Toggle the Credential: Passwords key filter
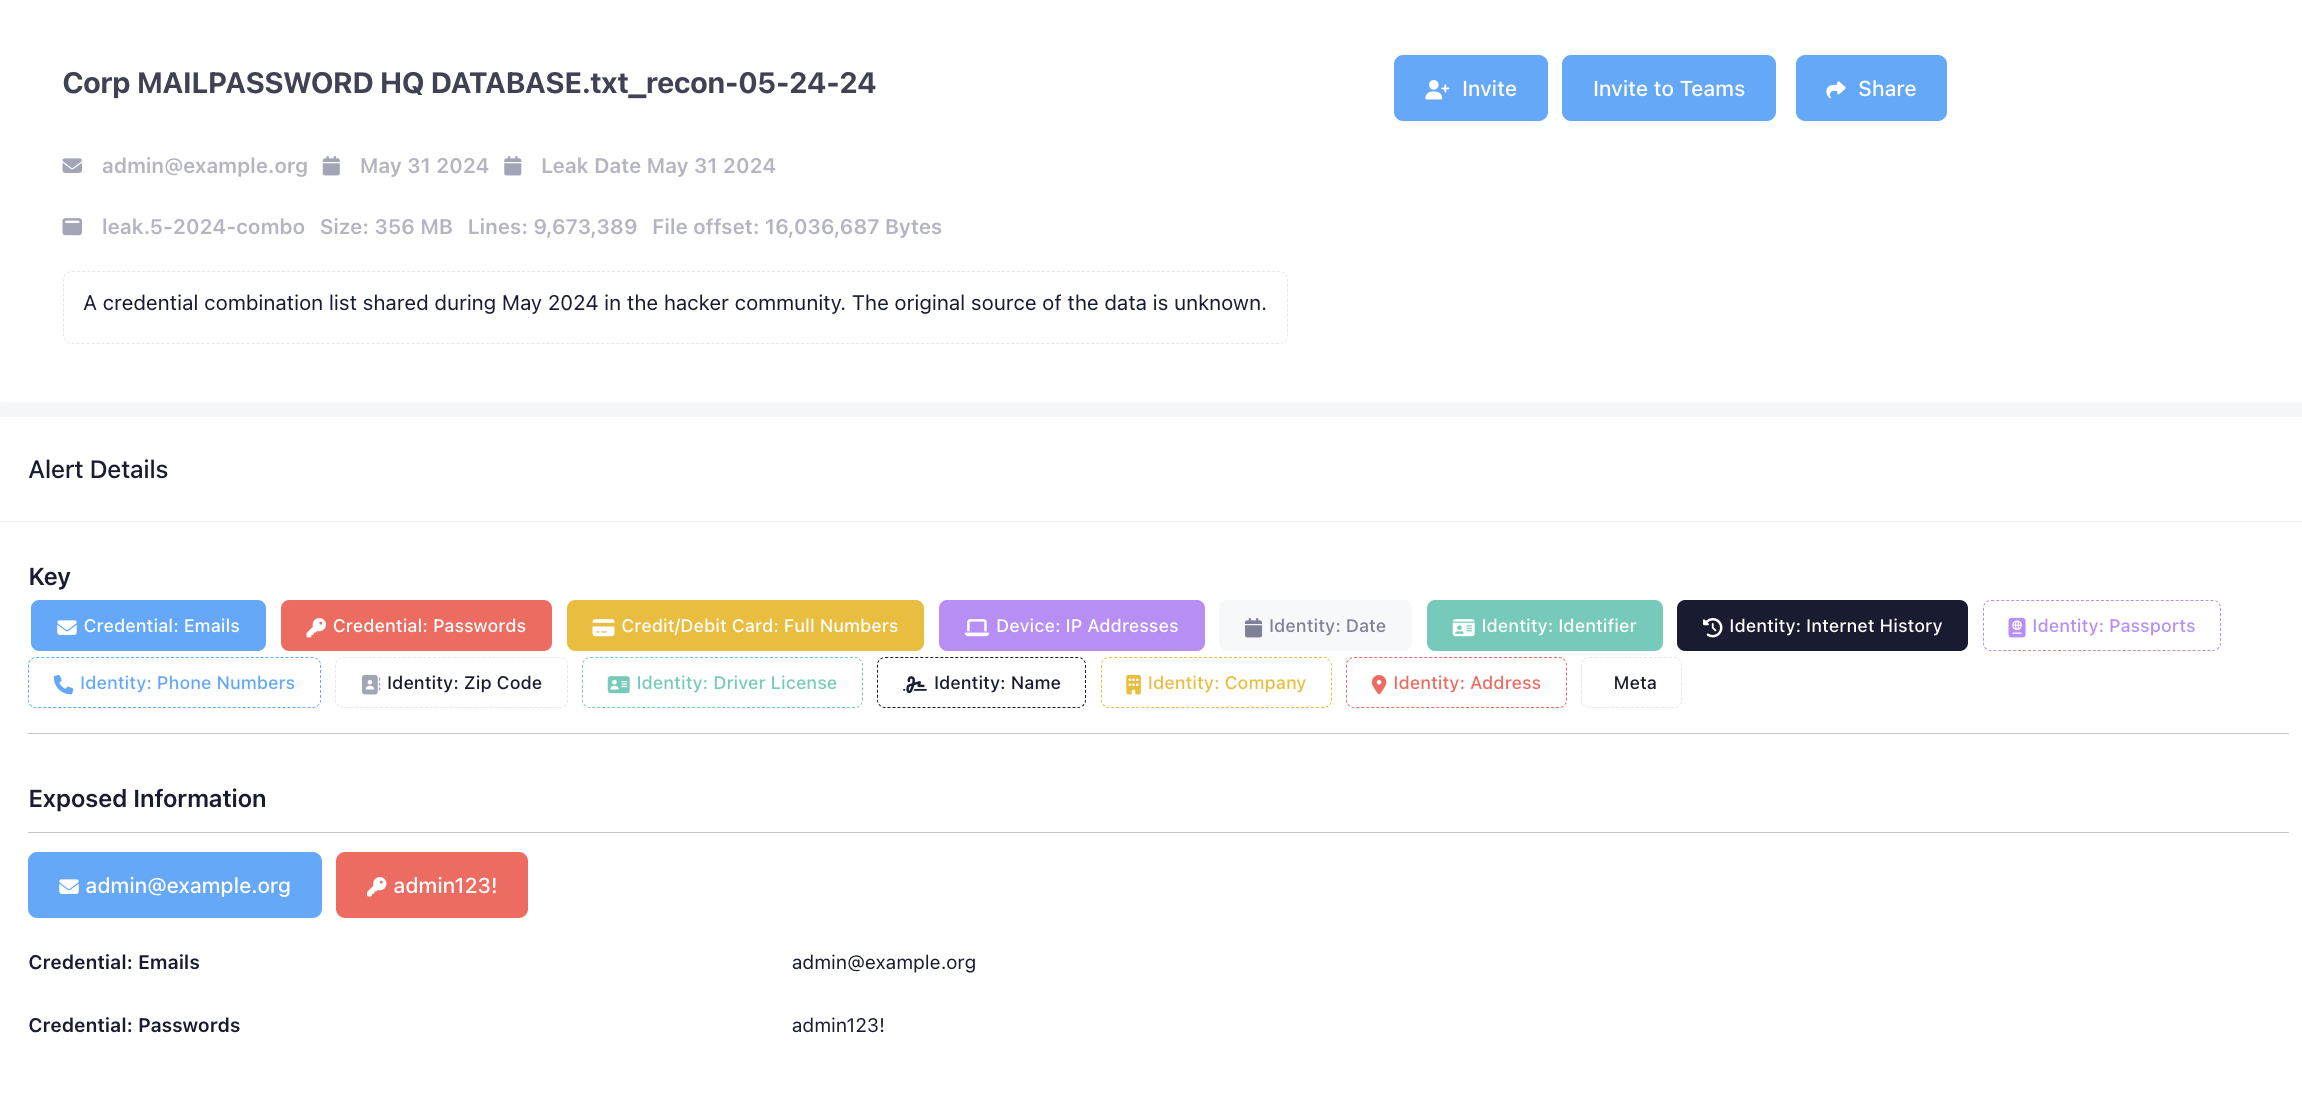The image size is (2302, 1108). (416, 626)
